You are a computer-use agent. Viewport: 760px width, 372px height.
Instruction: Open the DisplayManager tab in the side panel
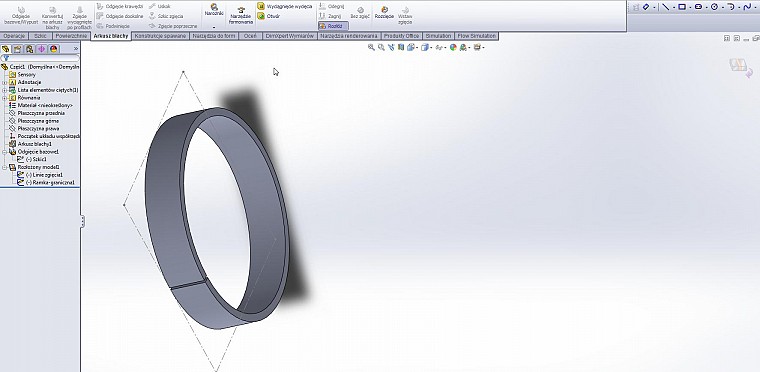[54, 49]
